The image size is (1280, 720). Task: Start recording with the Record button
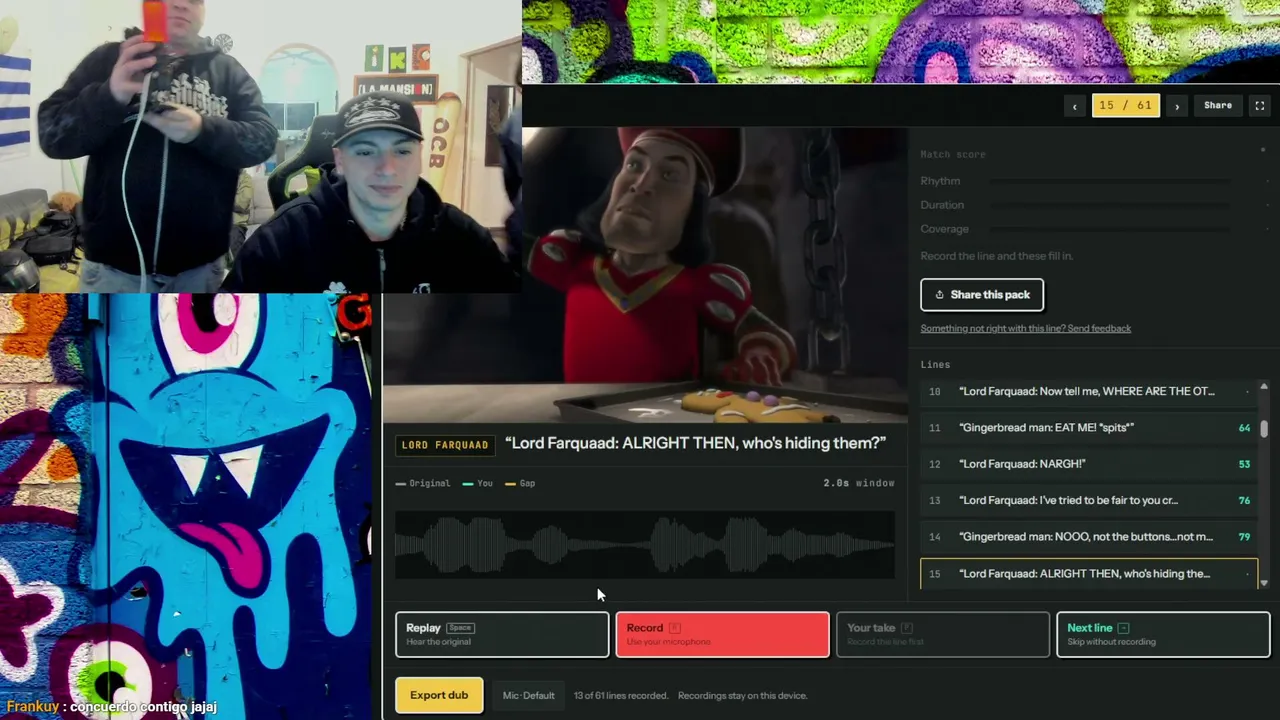(x=722, y=634)
